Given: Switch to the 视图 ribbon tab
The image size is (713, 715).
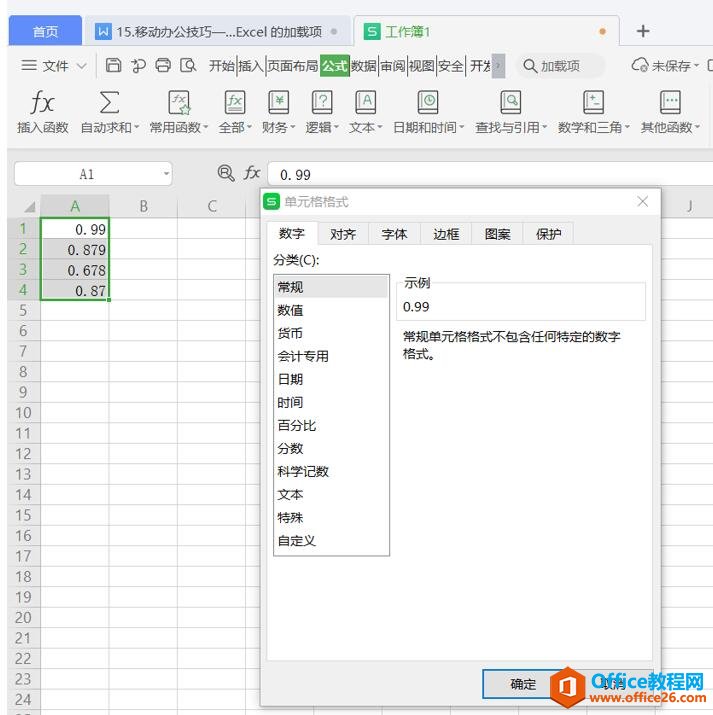Looking at the screenshot, I should [421, 66].
